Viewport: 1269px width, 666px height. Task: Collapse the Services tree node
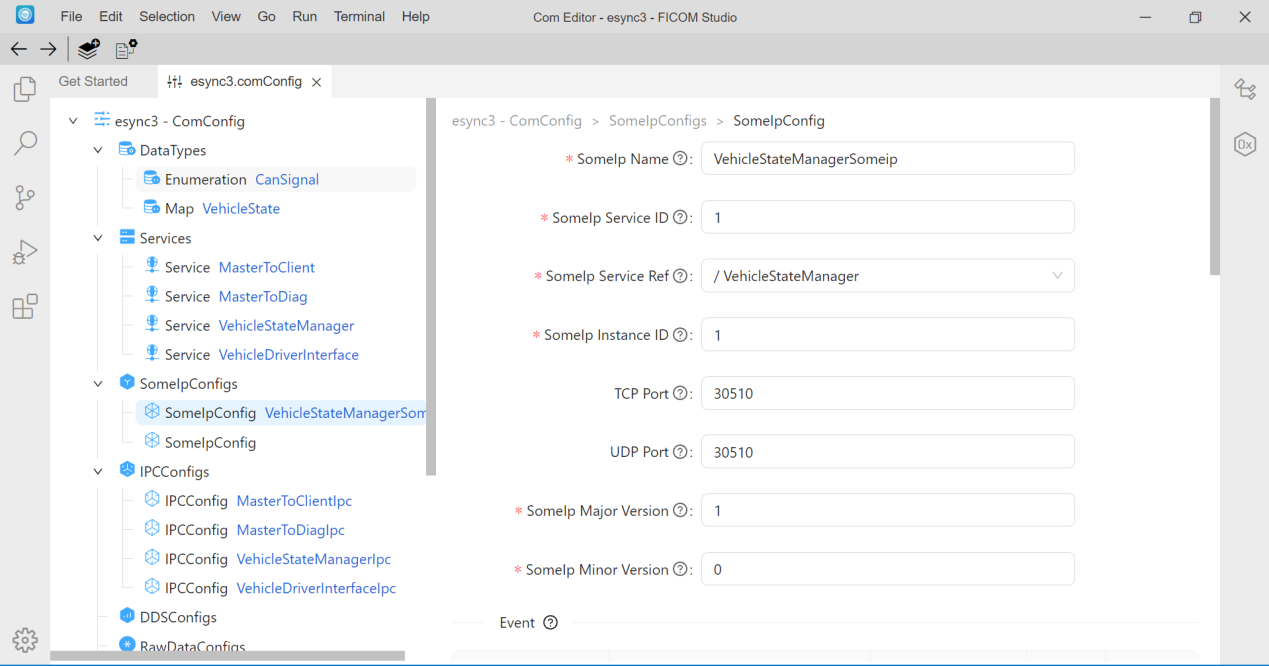coord(98,238)
